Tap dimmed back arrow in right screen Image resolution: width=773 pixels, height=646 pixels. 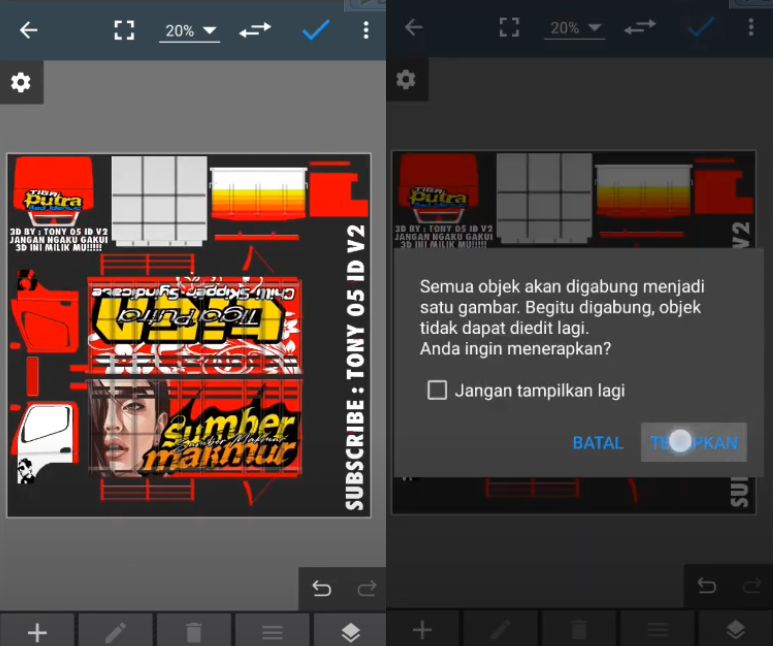point(413,27)
